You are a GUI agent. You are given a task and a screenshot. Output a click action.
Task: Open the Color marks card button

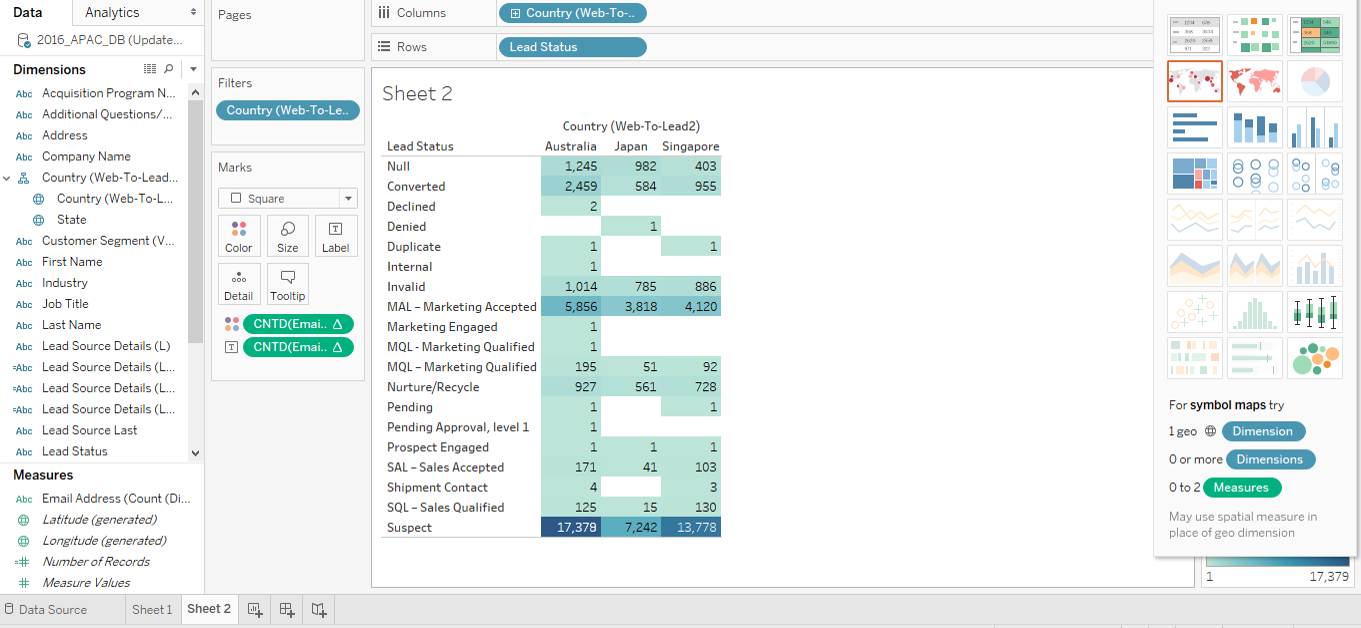239,236
